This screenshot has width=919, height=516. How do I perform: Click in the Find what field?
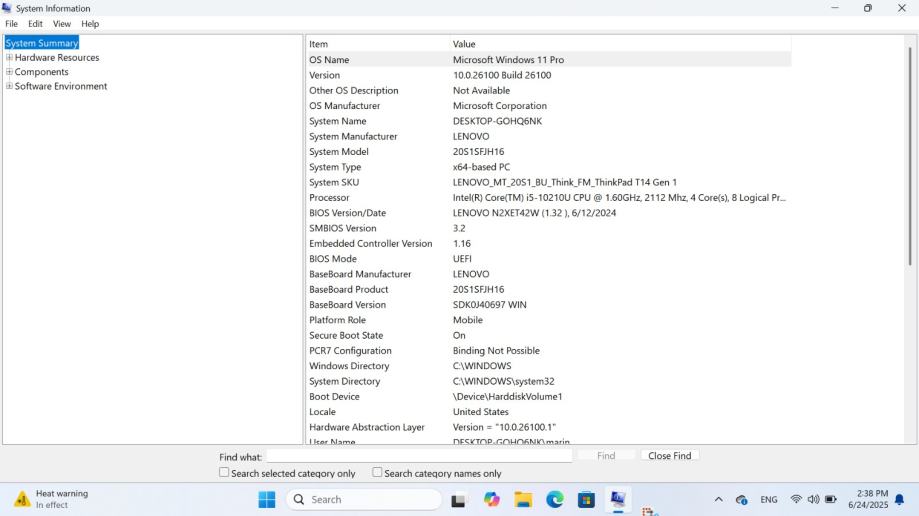pos(419,456)
